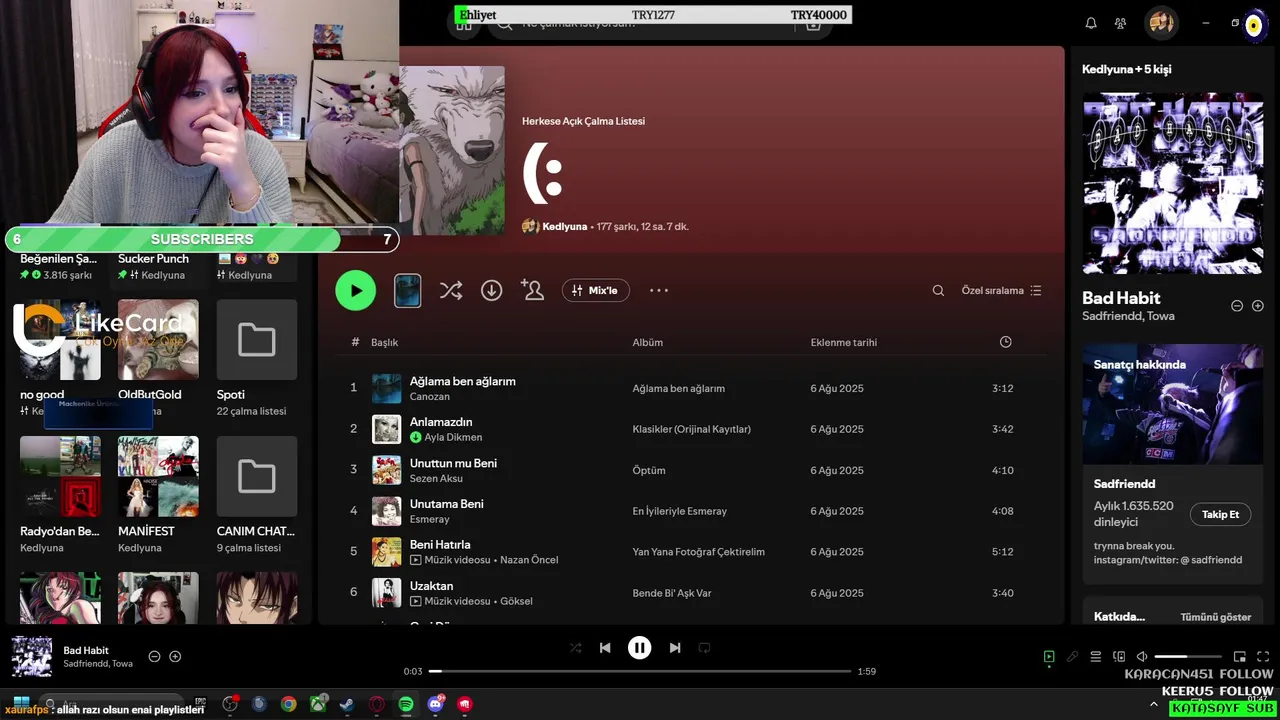Screen dimensions: 1280x720
Task: Download the playlist for offline listening
Action: [491, 290]
